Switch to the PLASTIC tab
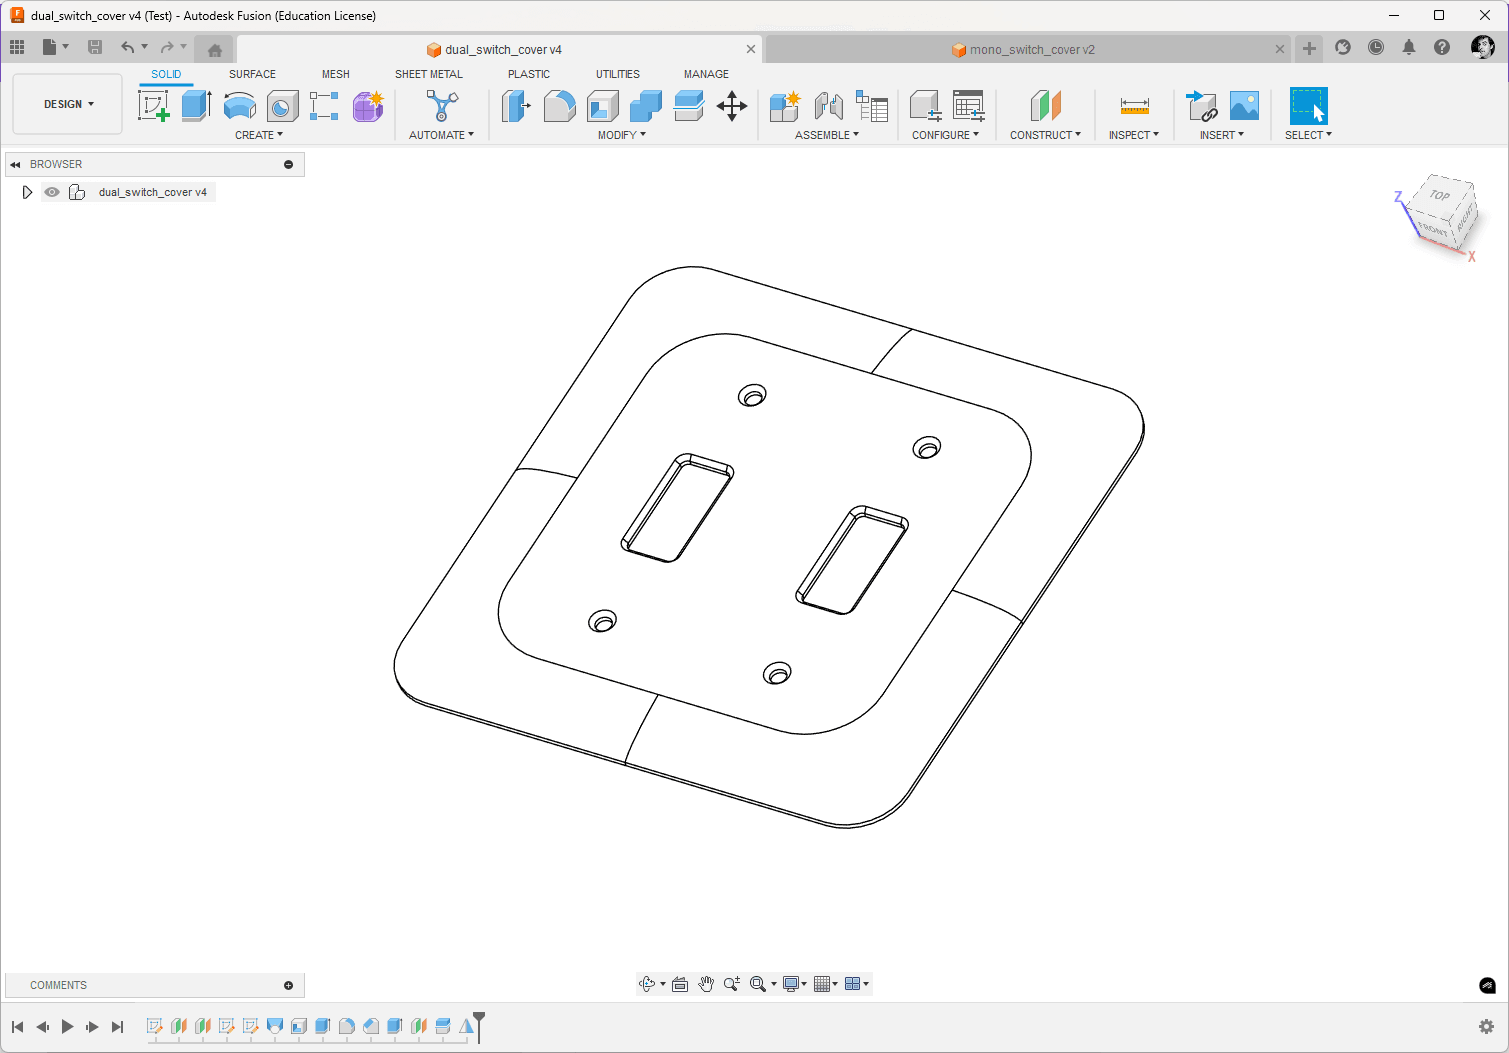This screenshot has height=1053, width=1509. coord(529,74)
